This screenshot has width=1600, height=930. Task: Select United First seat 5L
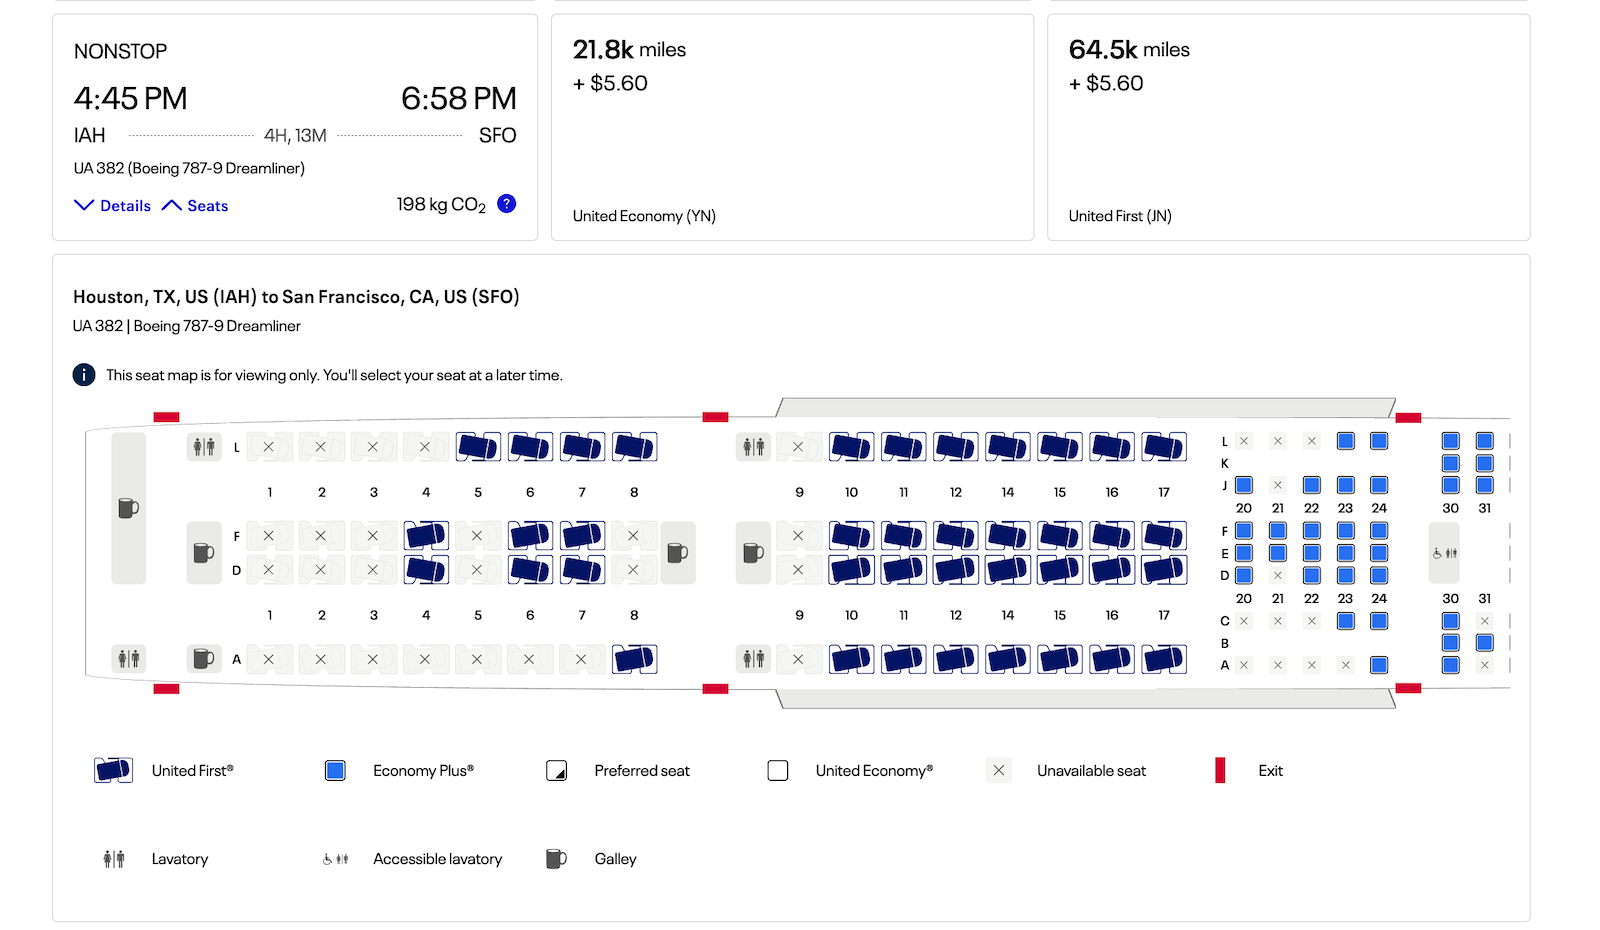tap(478, 446)
